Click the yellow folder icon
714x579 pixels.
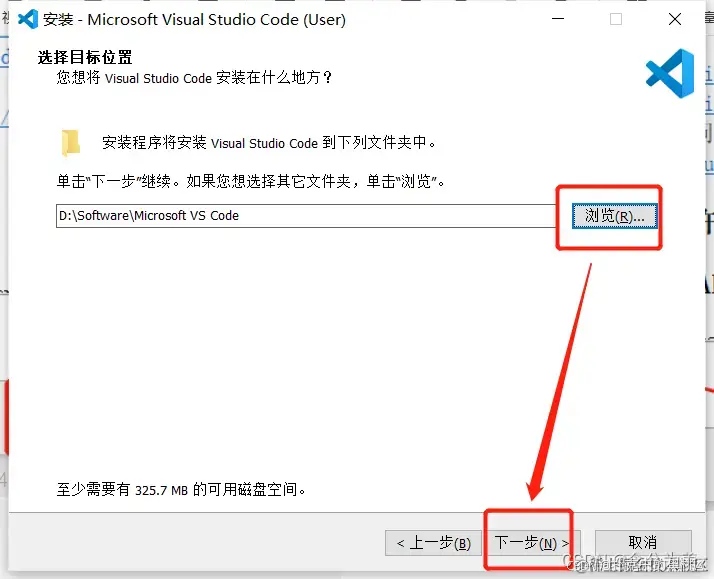(71, 142)
